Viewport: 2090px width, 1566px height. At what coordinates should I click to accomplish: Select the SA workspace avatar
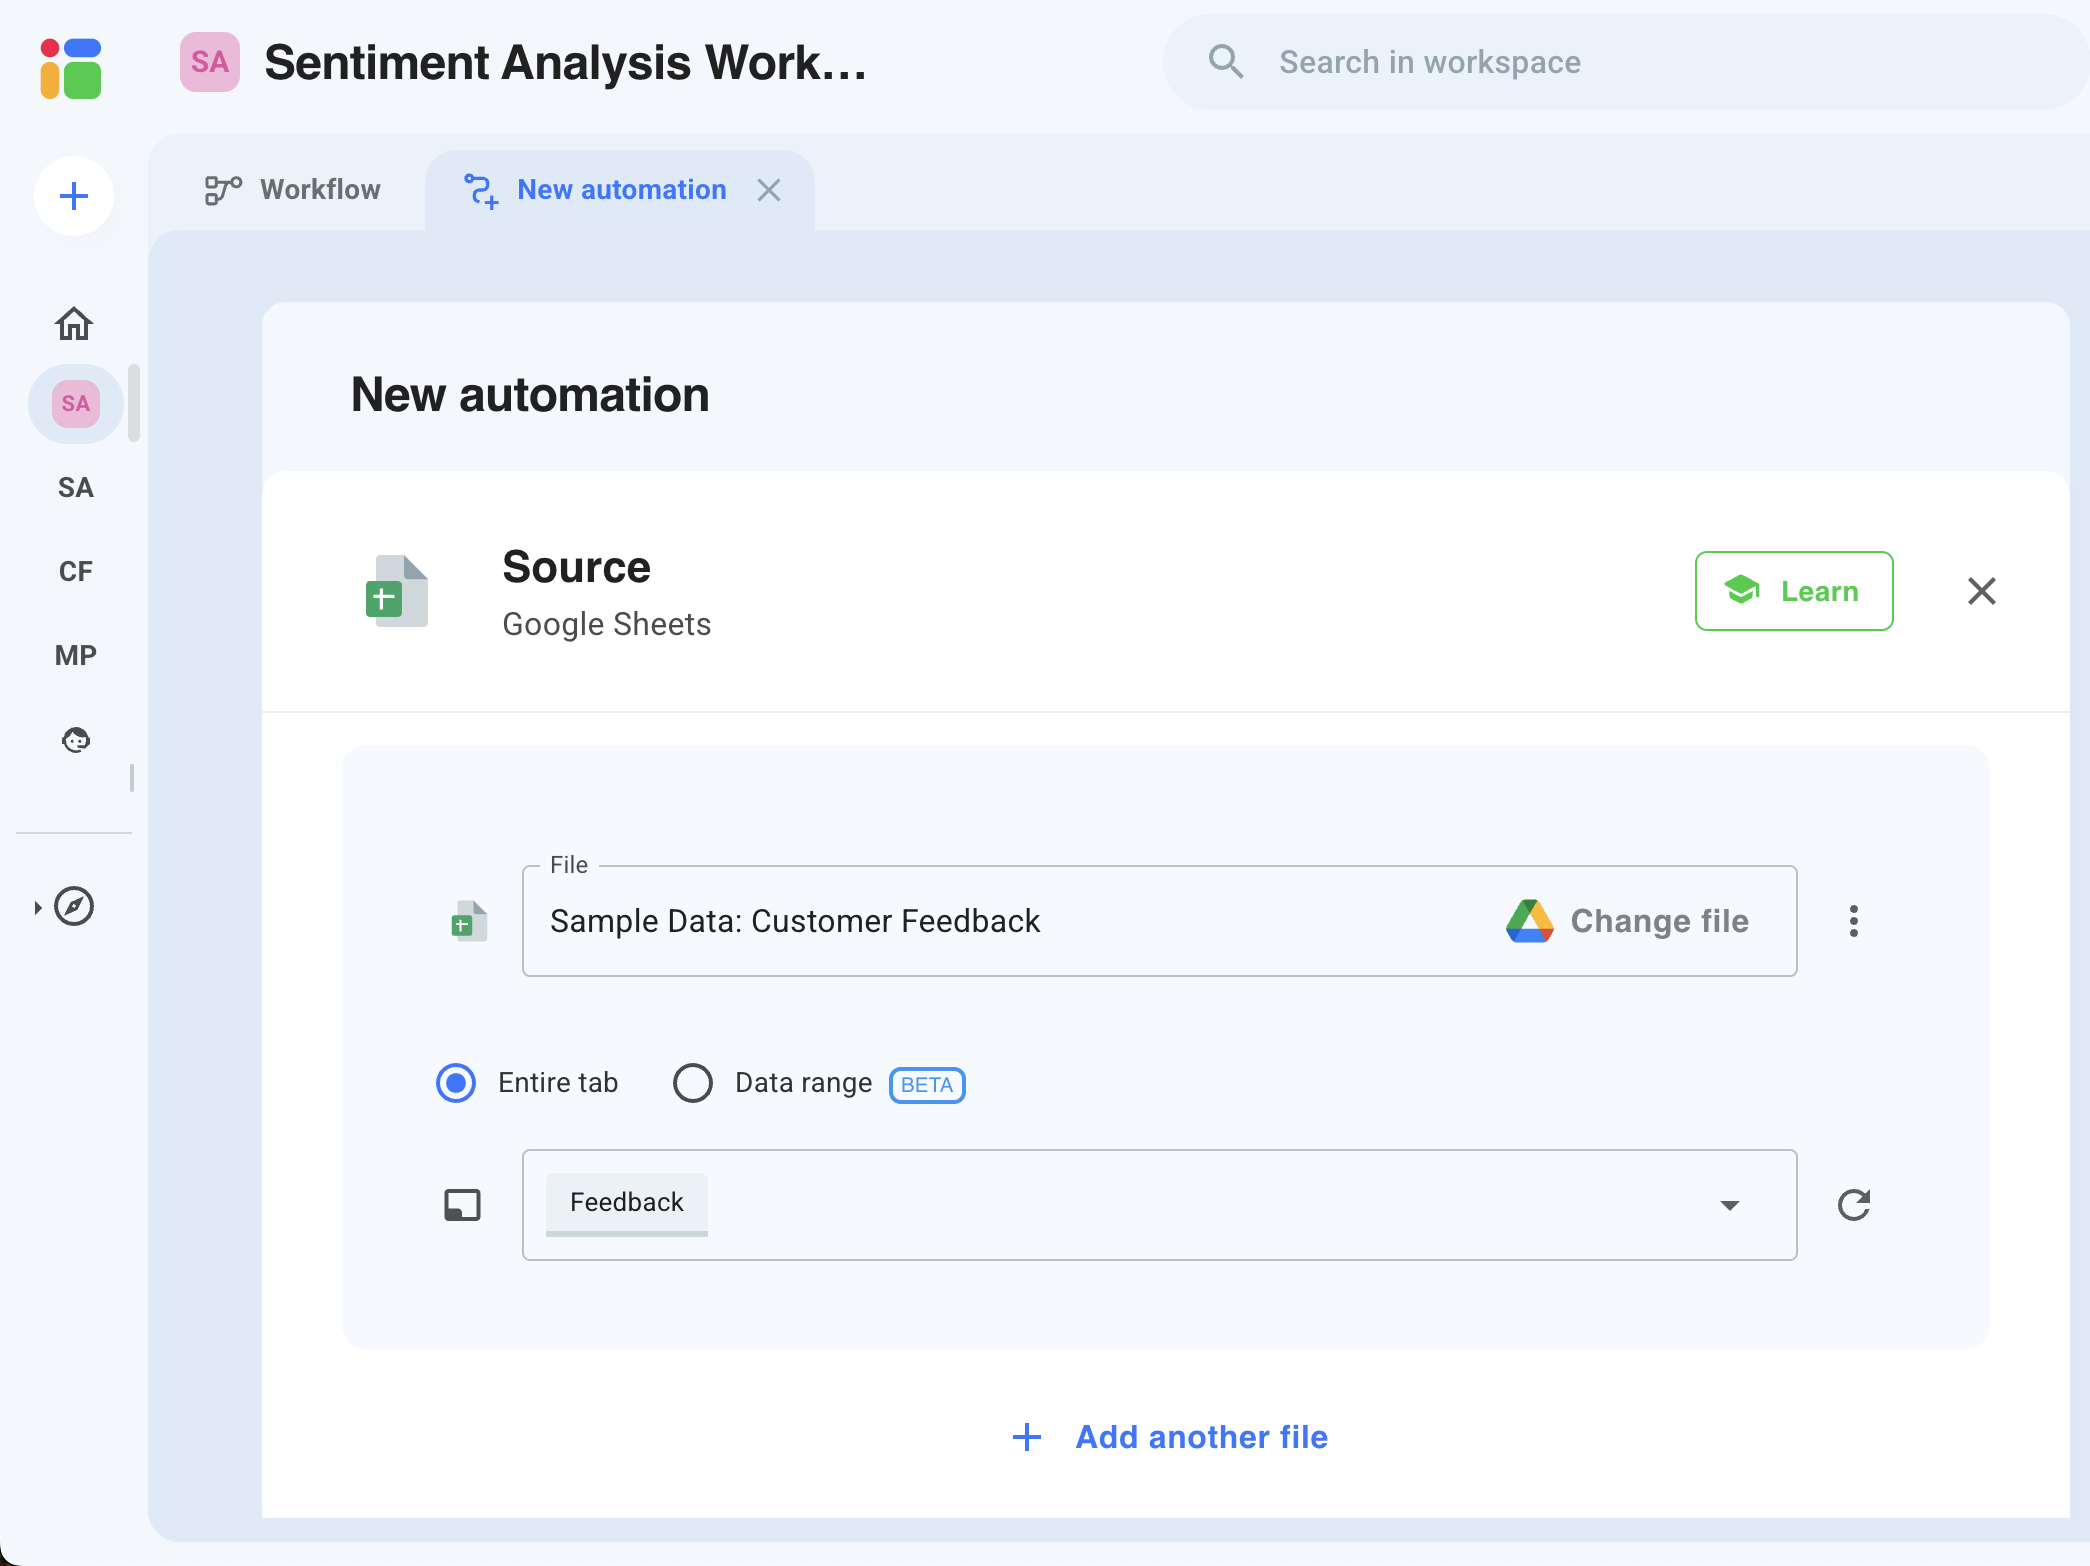pyautogui.click(x=74, y=403)
